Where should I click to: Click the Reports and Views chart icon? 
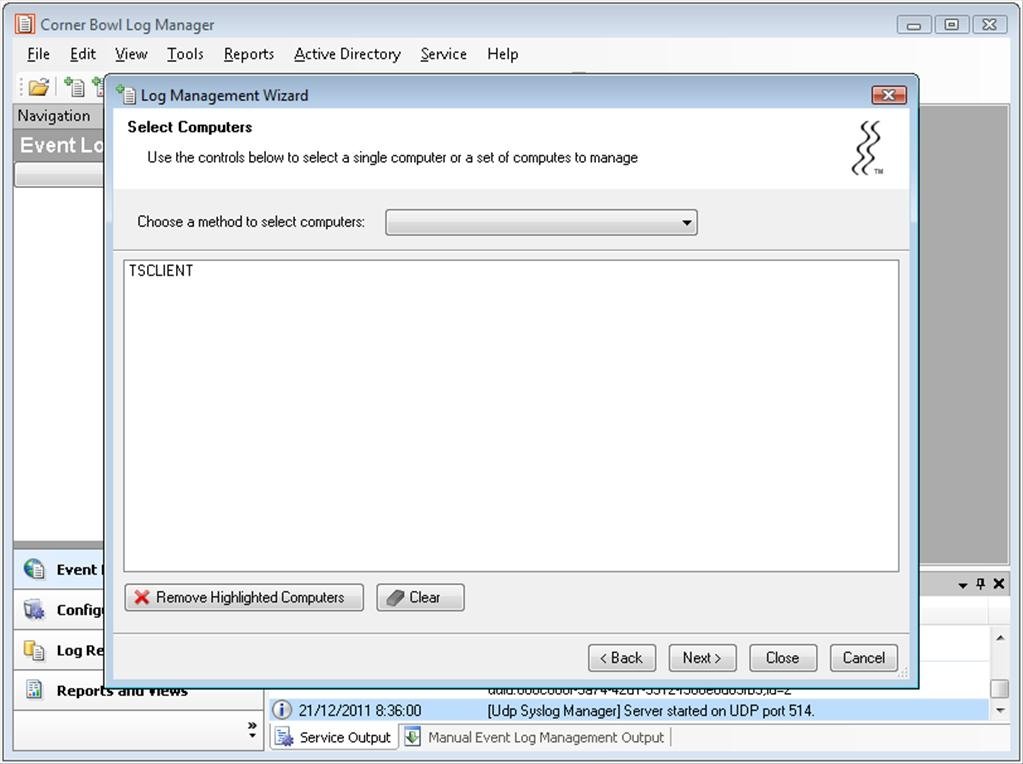coord(34,690)
